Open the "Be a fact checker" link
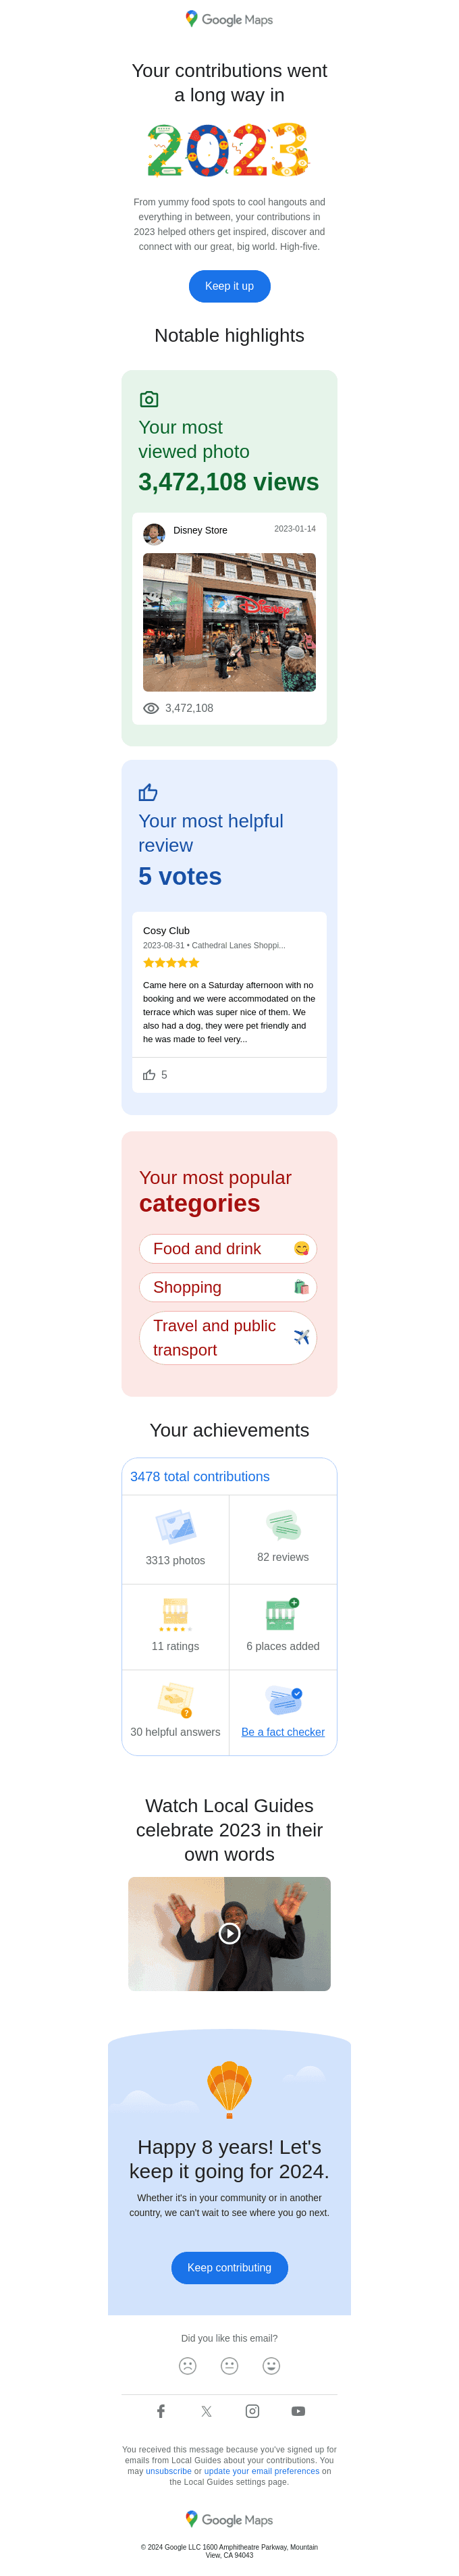459x2576 pixels. click(283, 1731)
